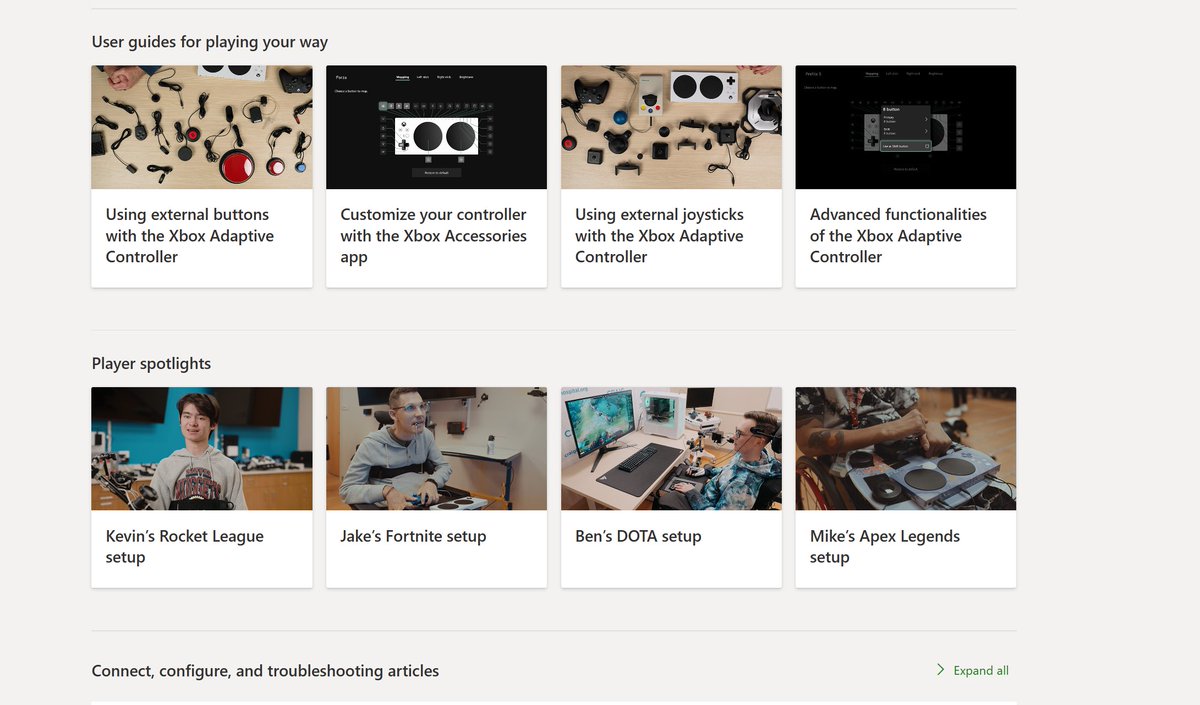The image size is (1200, 705).
Task: Open the external buttons guide thumbnail
Action: click(x=202, y=127)
